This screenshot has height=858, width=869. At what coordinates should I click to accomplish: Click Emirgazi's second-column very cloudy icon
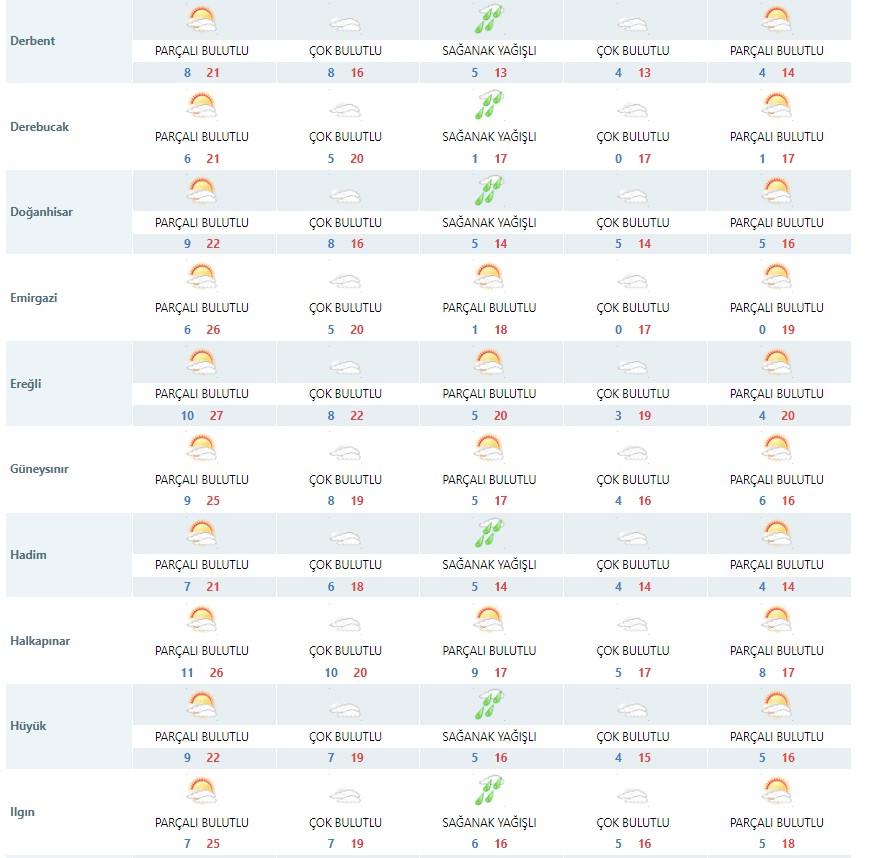point(345,282)
